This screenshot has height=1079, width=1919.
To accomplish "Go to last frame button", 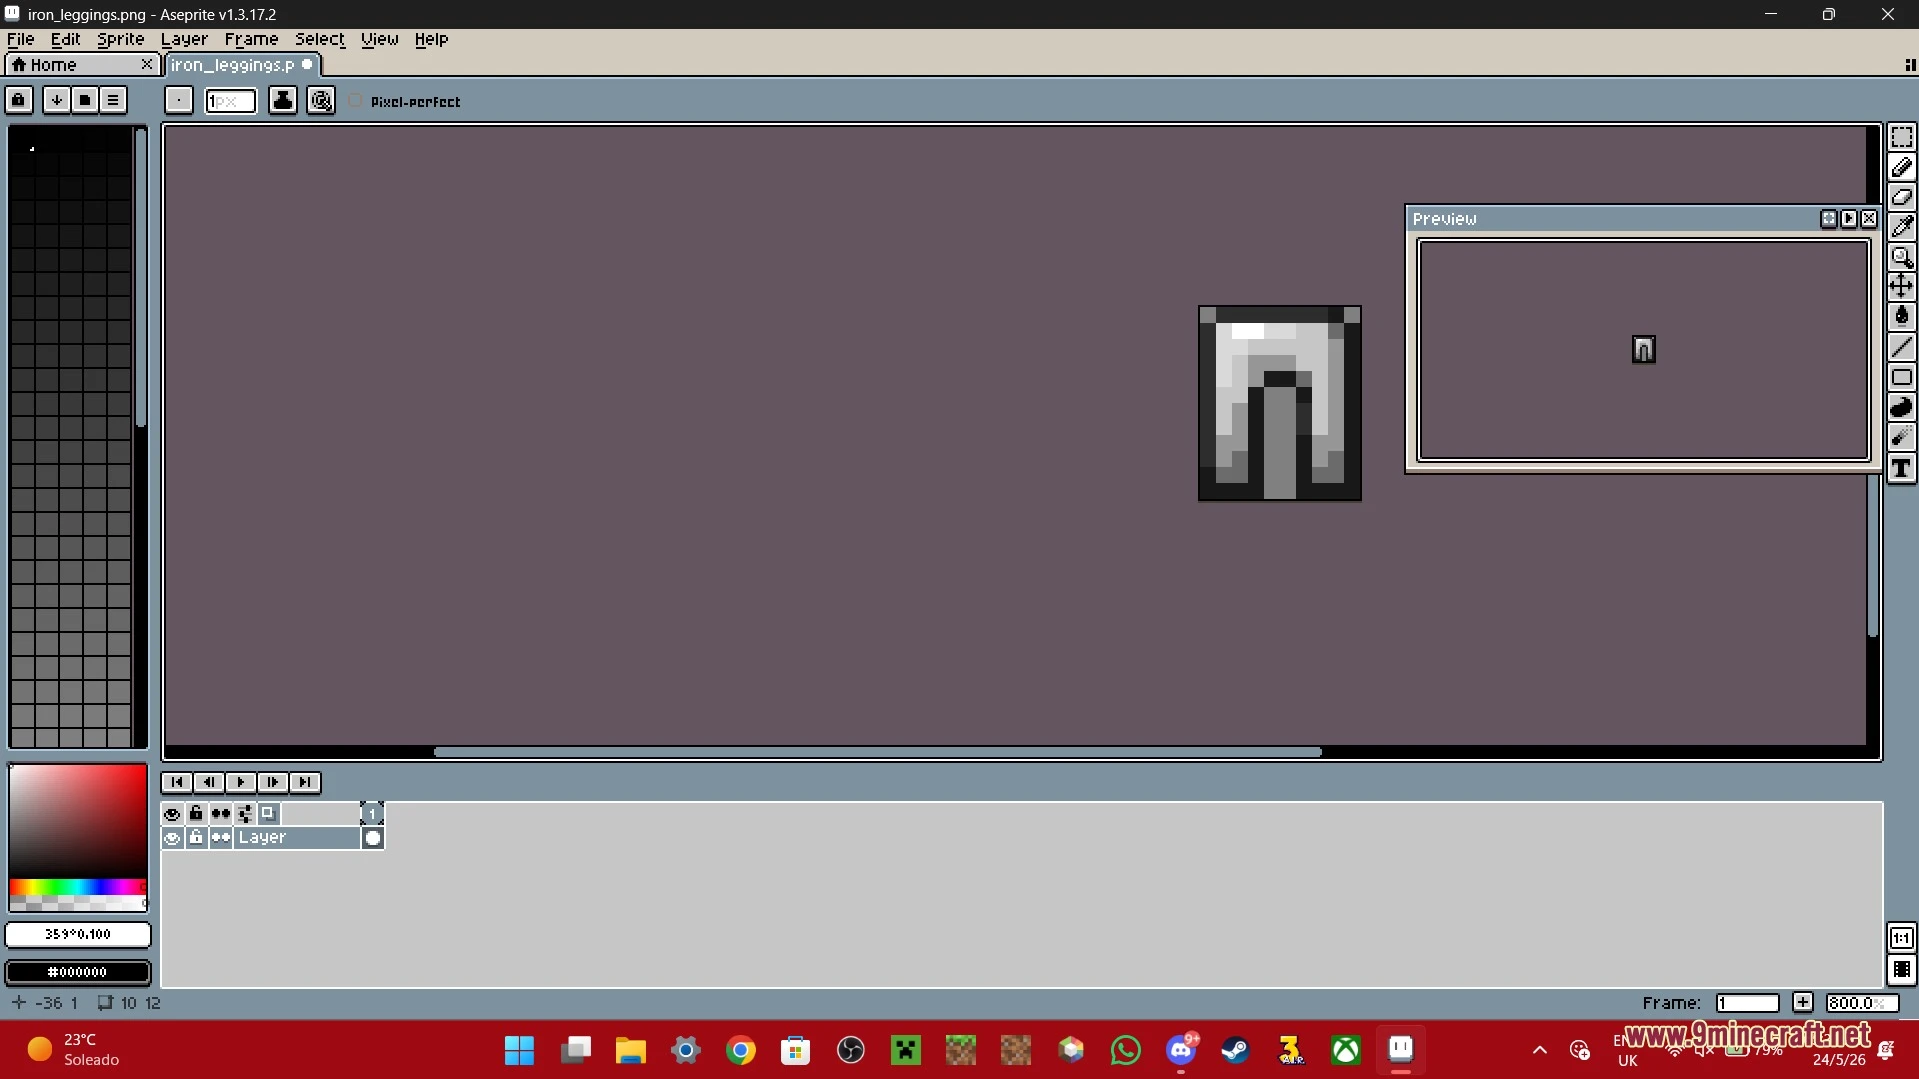I will tap(305, 782).
